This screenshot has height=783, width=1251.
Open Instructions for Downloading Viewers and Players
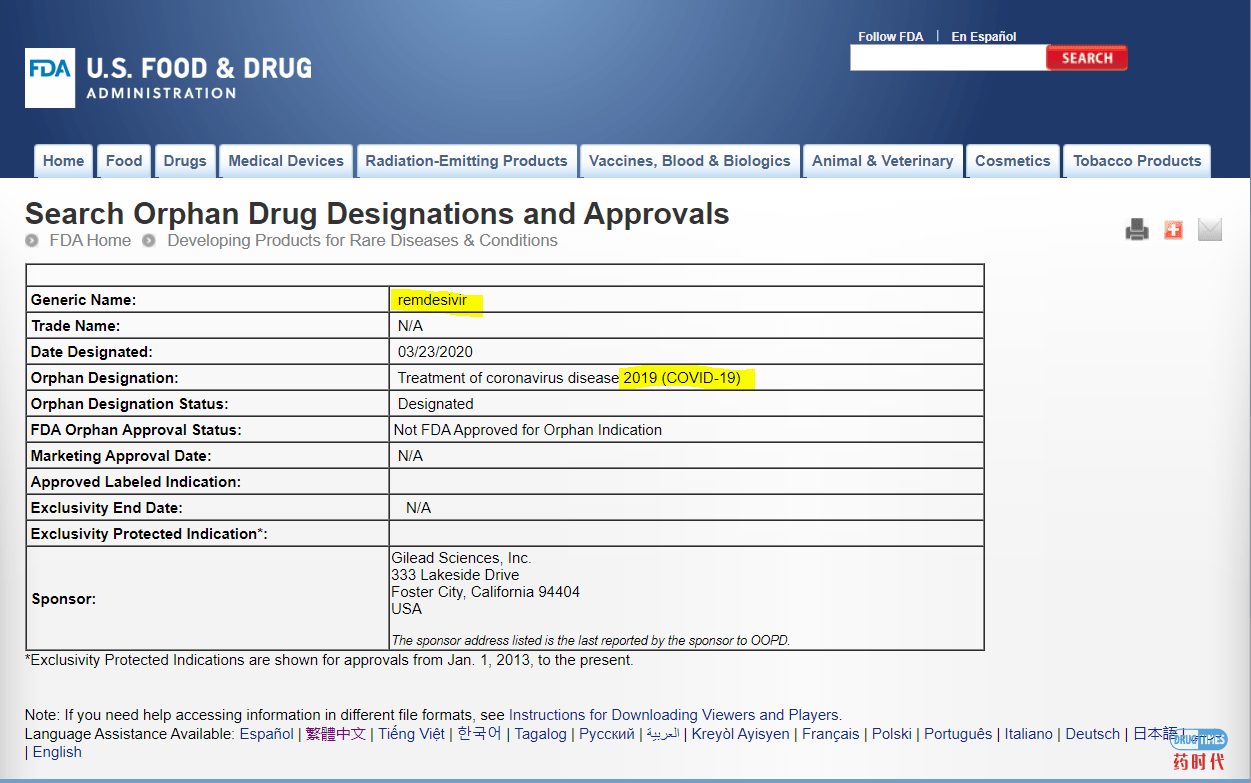(674, 715)
